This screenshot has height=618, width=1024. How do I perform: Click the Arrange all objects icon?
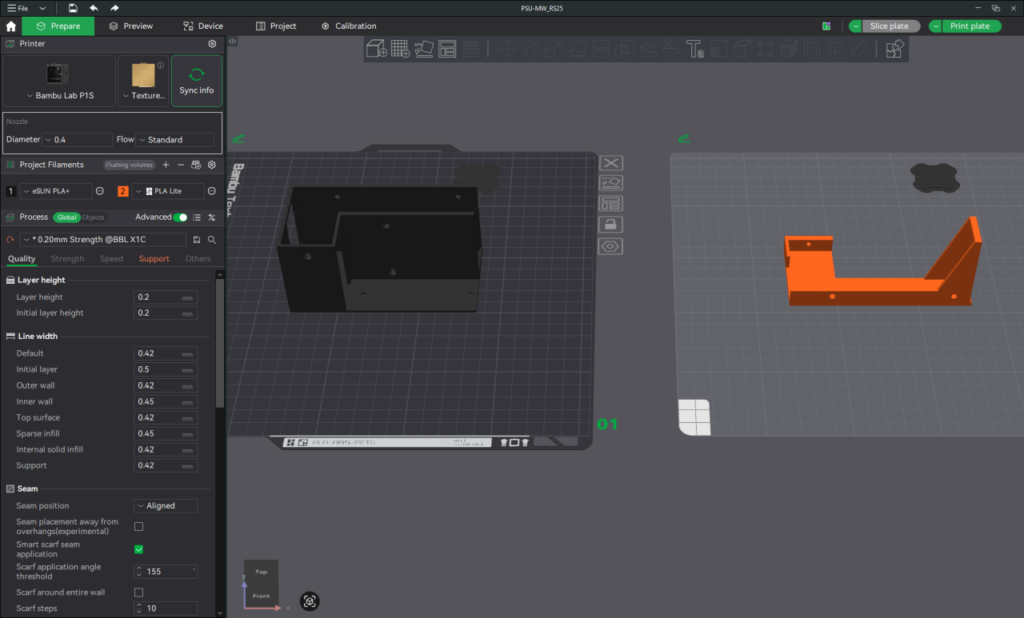click(447, 48)
